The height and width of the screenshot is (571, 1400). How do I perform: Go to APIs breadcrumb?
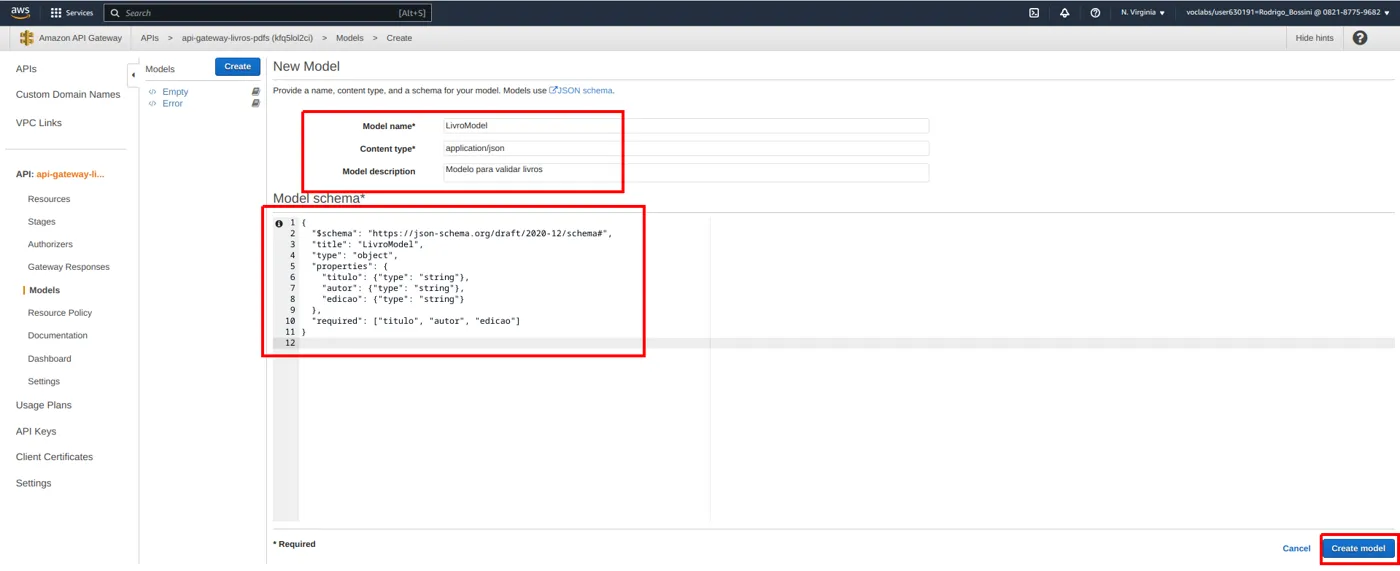(x=149, y=38)
